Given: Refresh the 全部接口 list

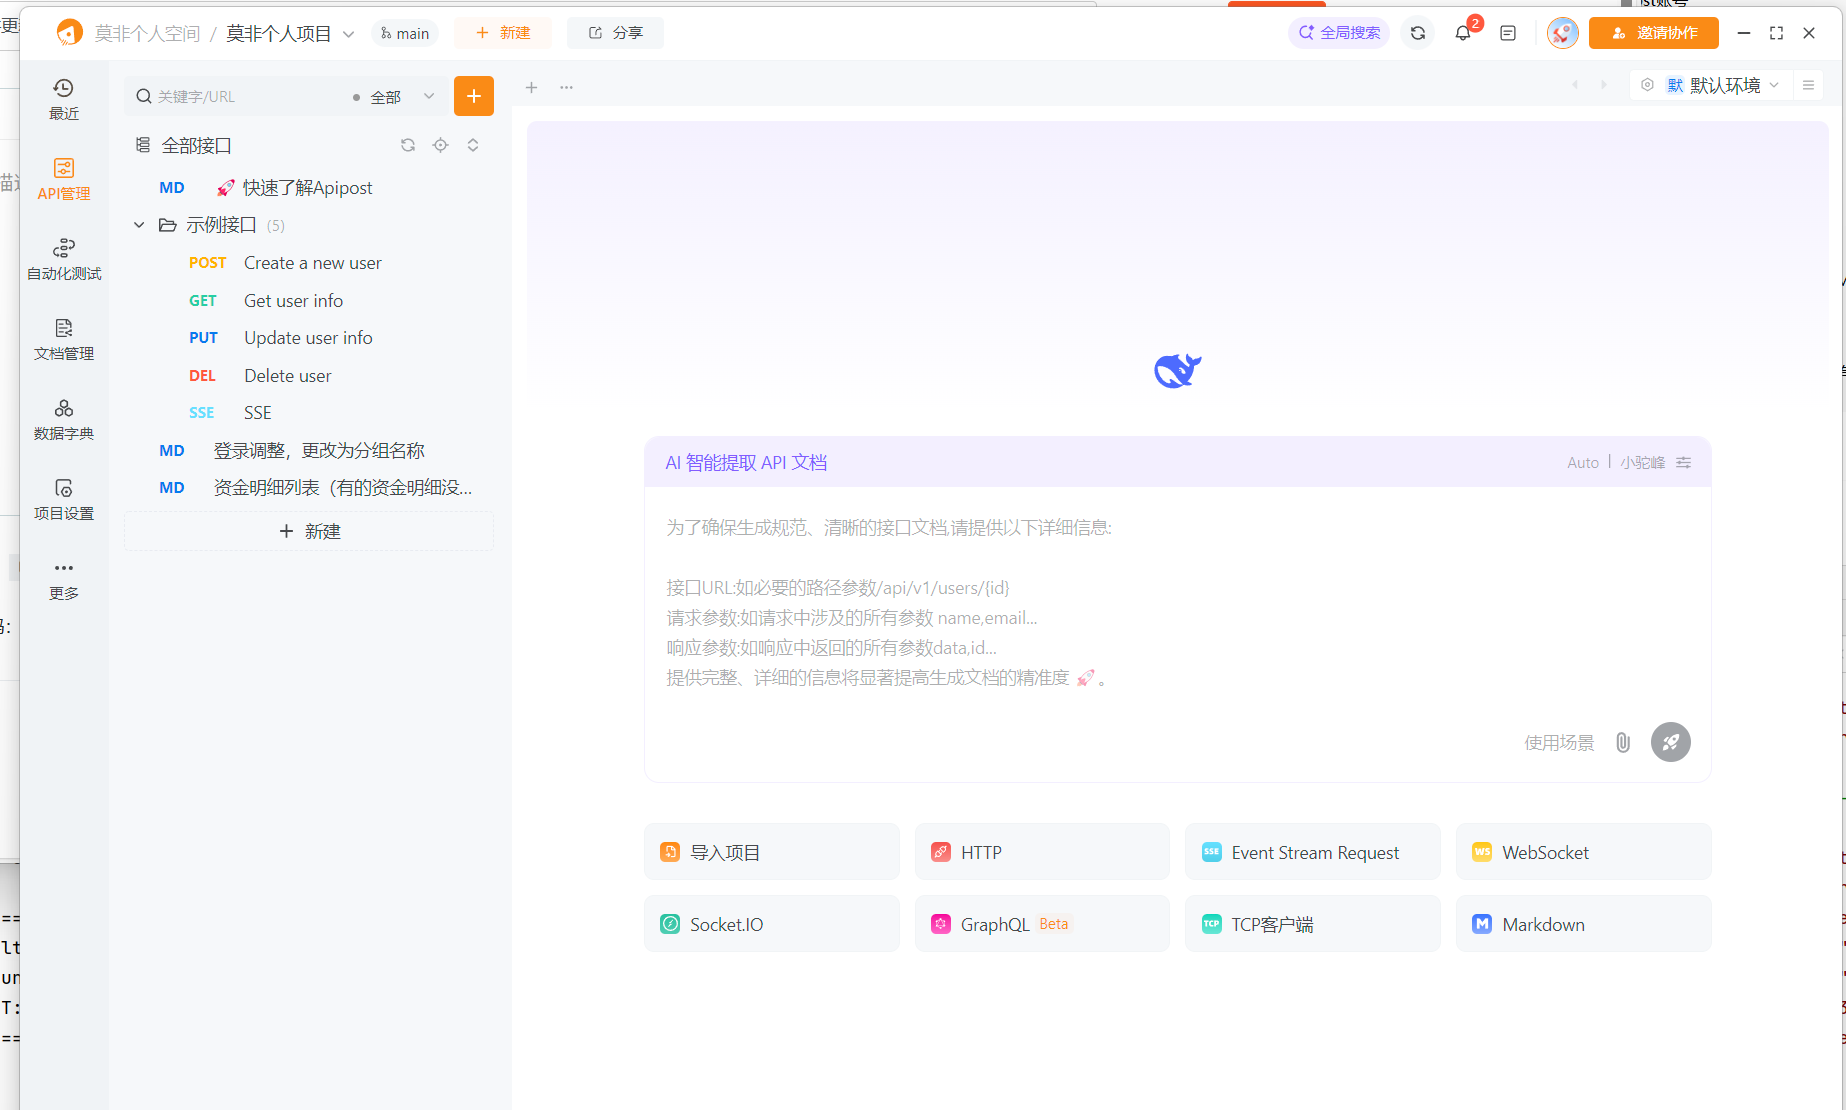Looking at the screenshot, I should coord(407,145).
